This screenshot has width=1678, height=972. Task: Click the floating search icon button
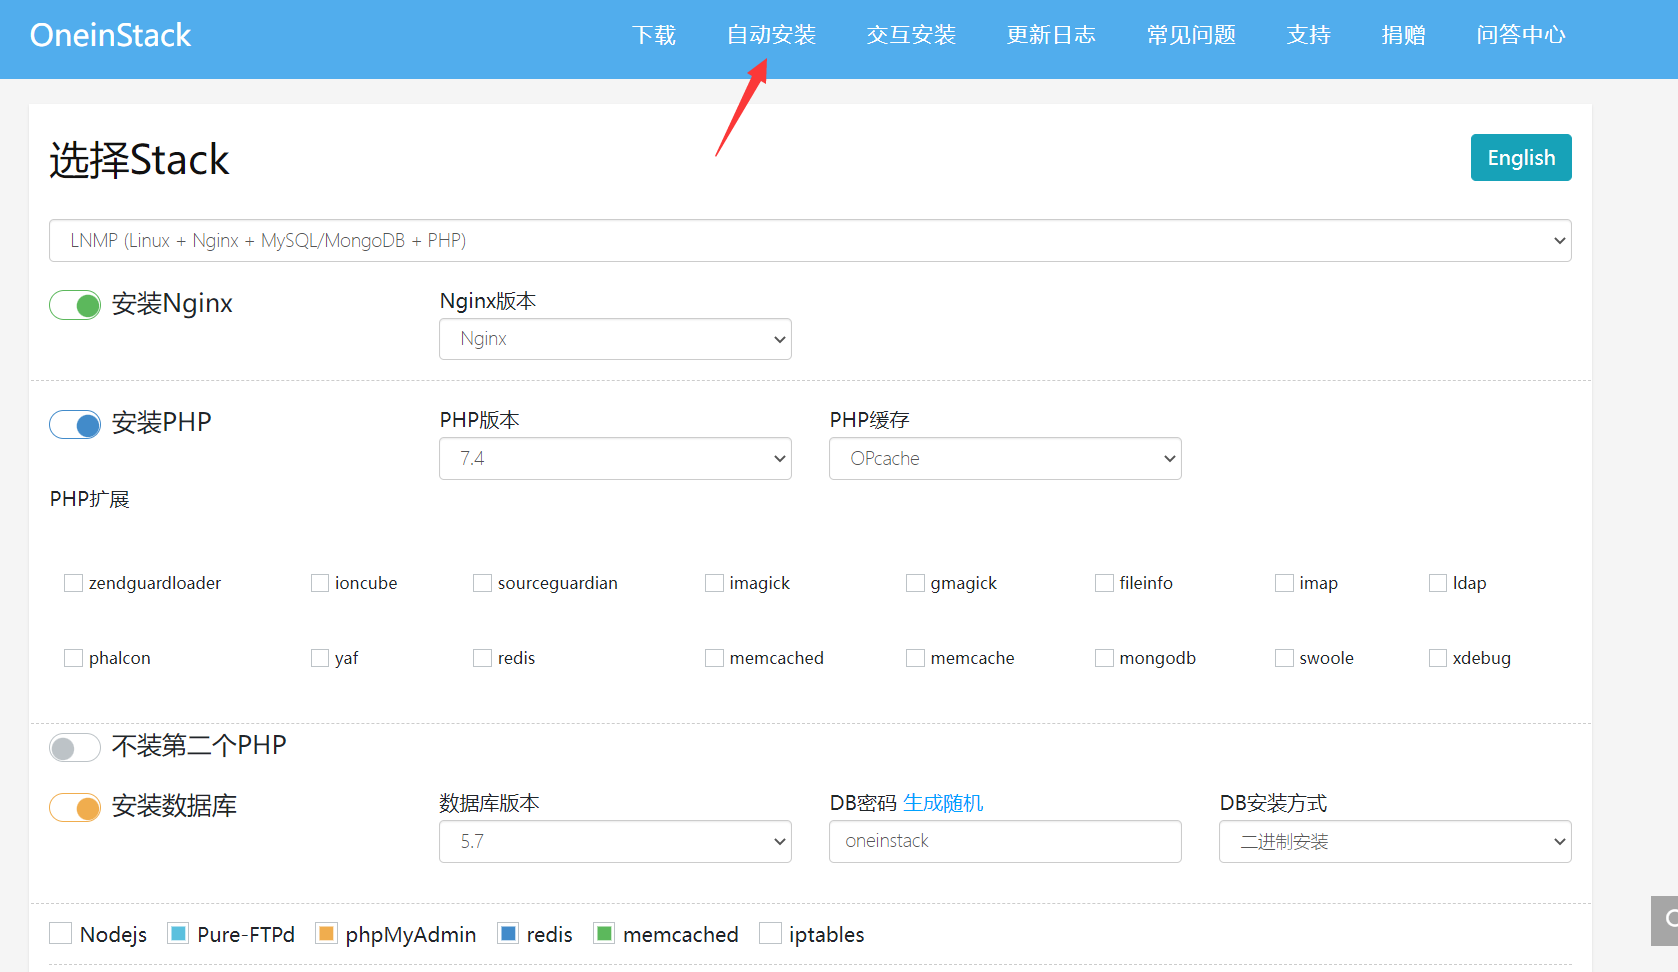(1665, 920)
